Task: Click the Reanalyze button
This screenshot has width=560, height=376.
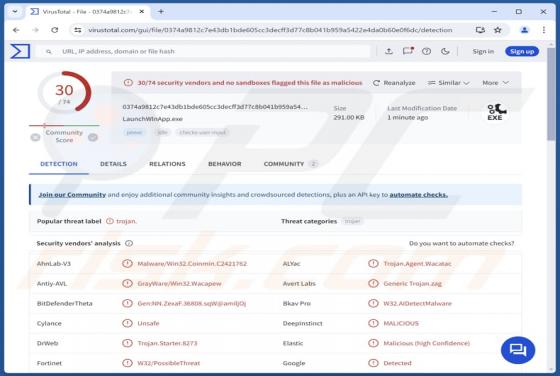Action: point(394,83)
